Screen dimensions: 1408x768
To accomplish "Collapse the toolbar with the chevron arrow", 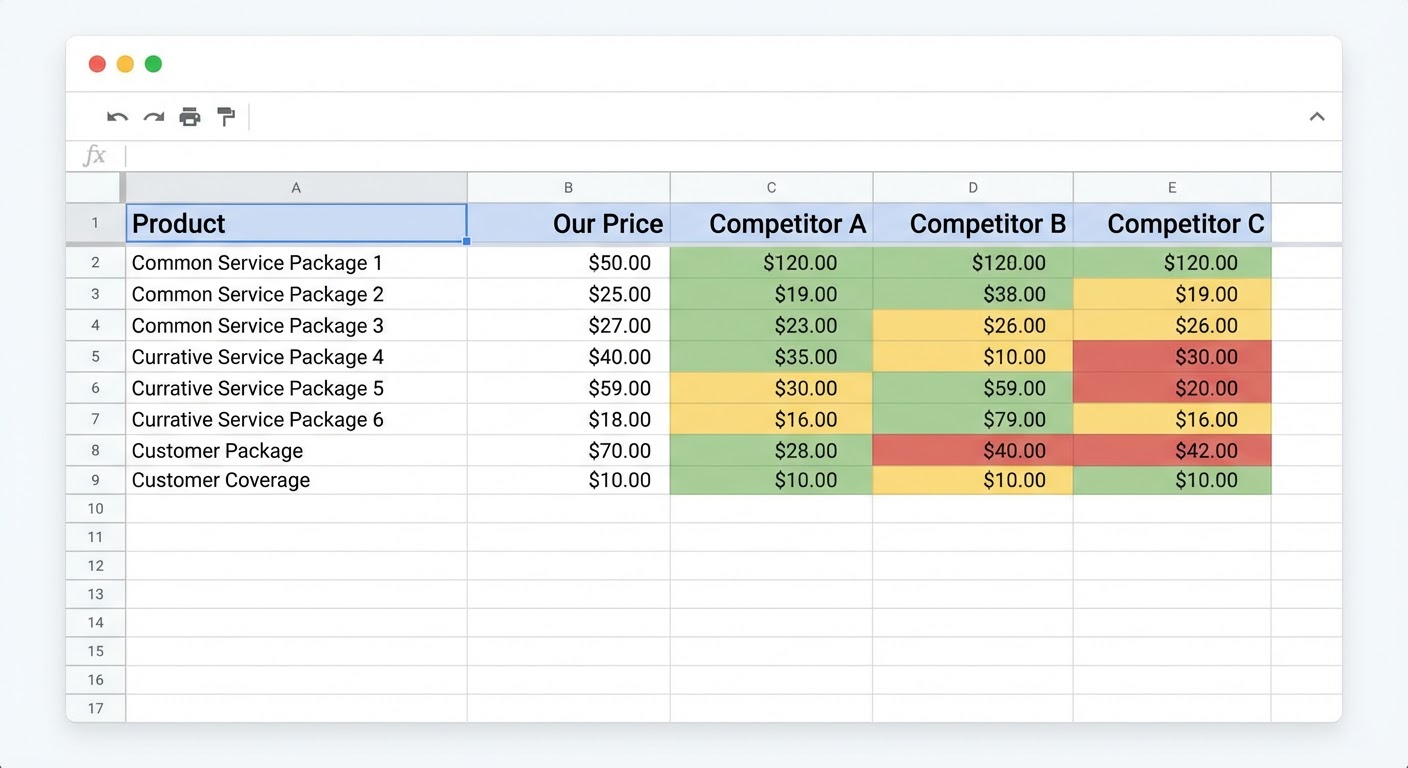I will (1317, 117).
